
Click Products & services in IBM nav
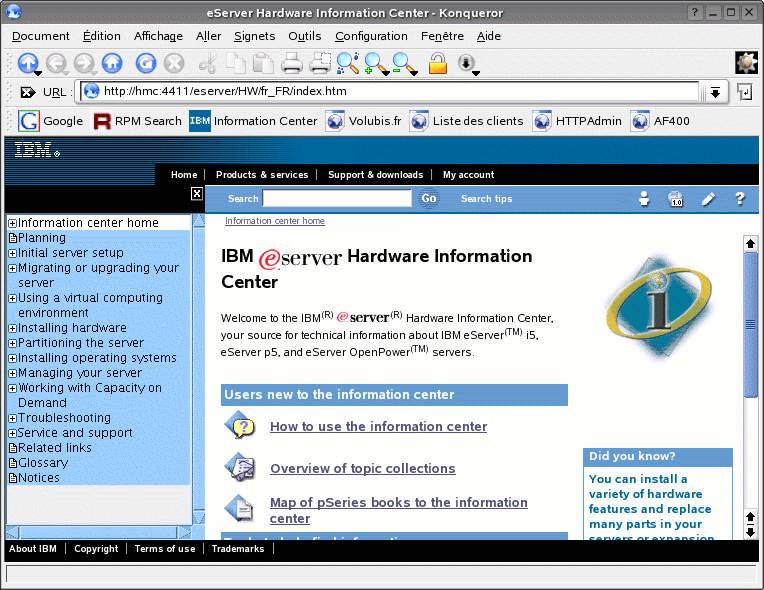[x=262, y=174]
